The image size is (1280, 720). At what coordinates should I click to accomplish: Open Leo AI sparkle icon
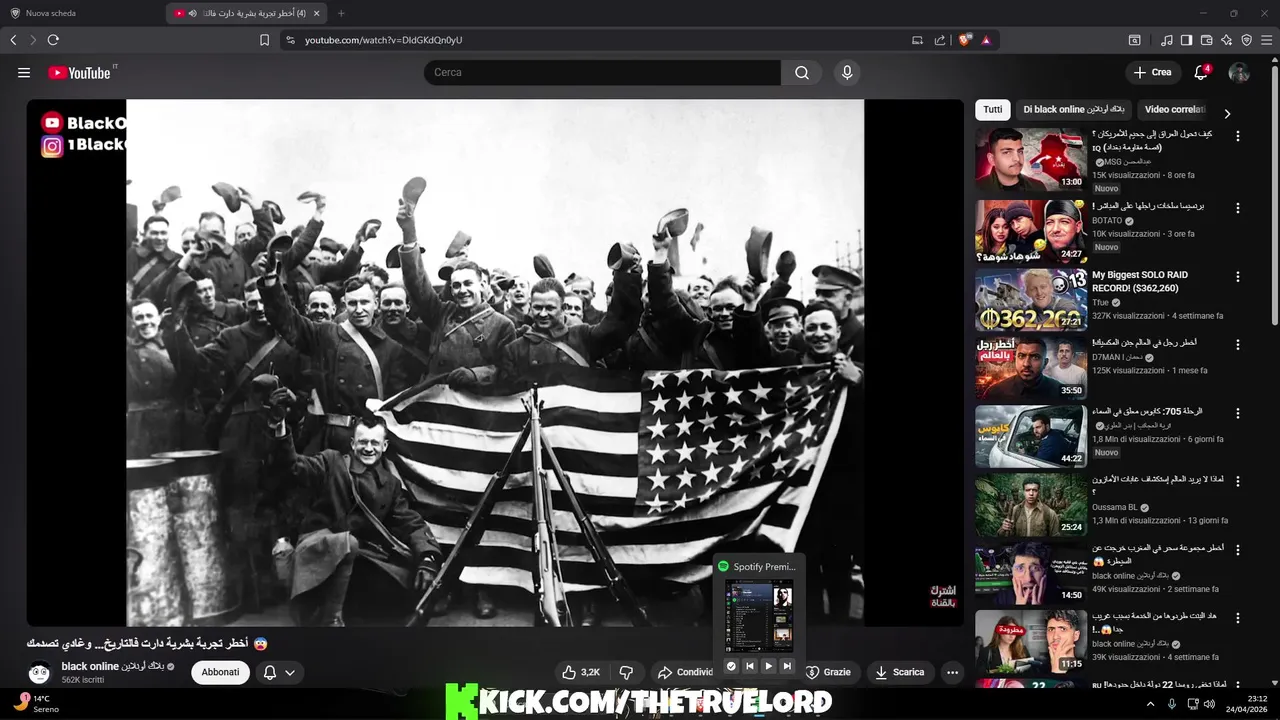coord(1226,40)
